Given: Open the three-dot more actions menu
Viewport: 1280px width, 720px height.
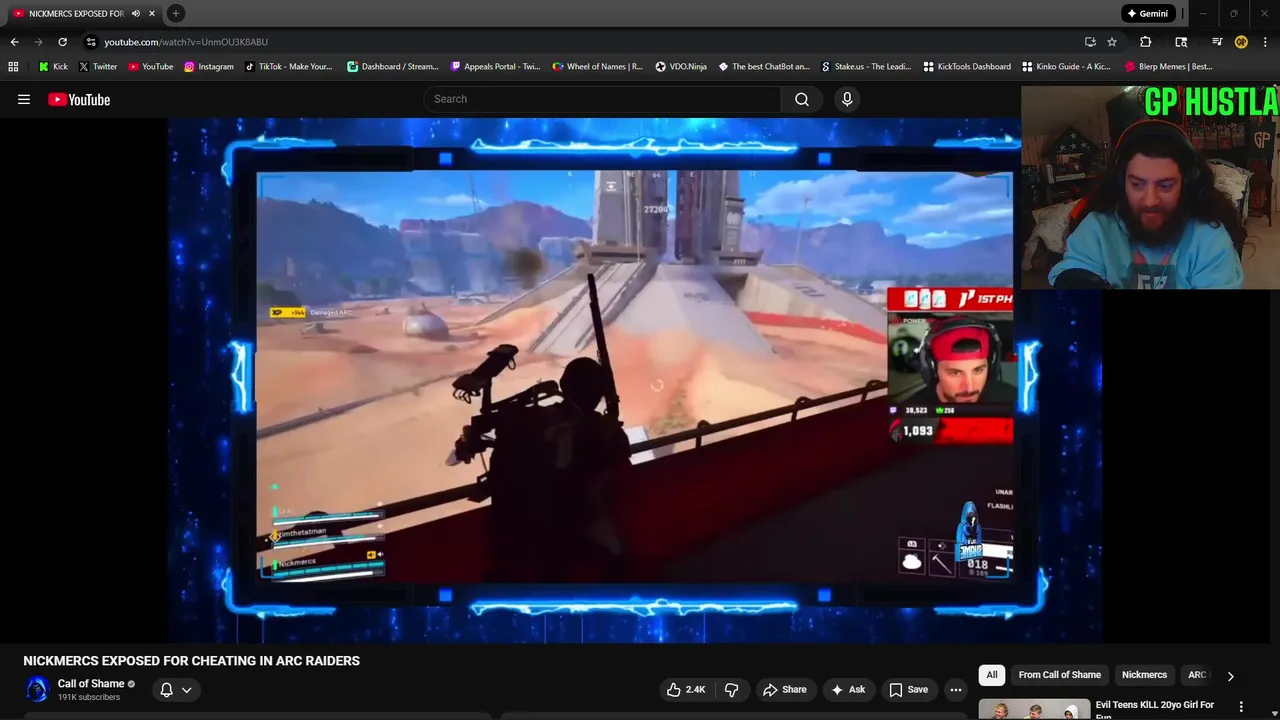Looking at the screenshot, I should 956,689.
